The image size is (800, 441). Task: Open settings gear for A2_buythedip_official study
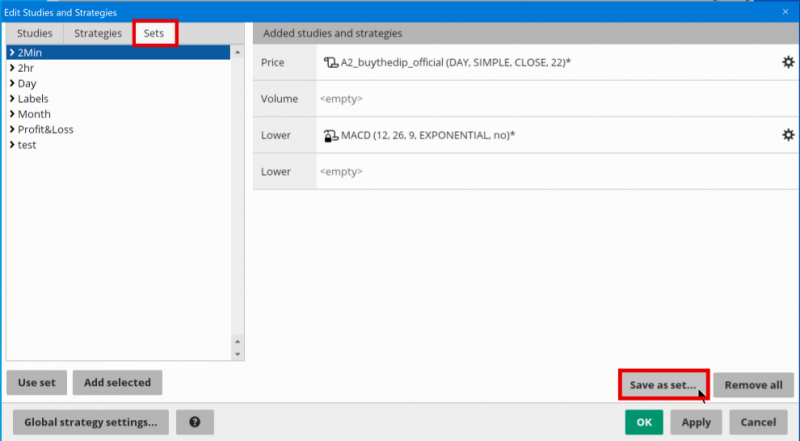(x=787, y=63)
